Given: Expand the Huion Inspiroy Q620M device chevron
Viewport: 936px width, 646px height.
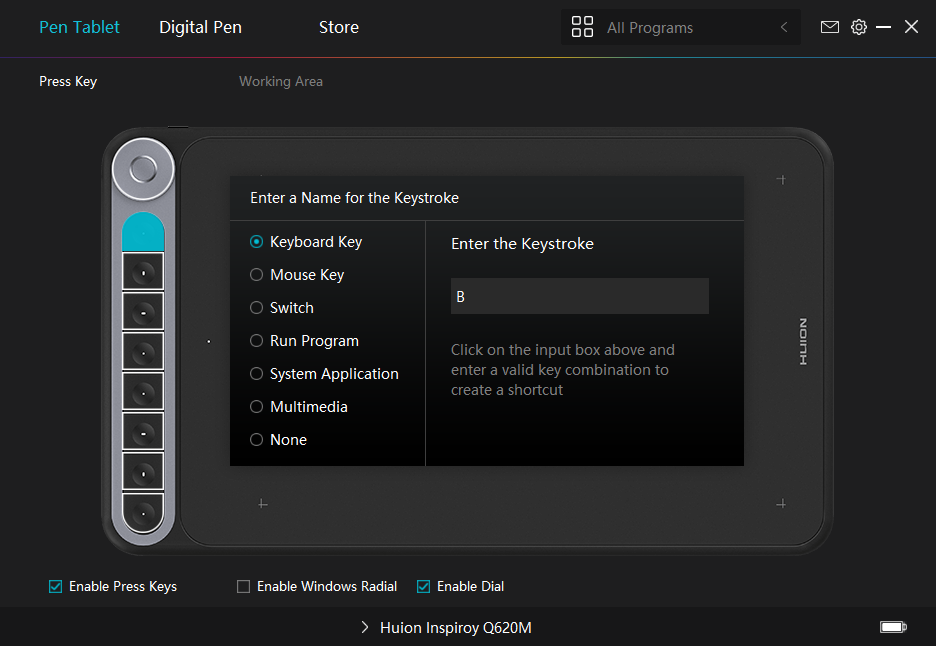Looking at the screenshot, I should [365, 628].
